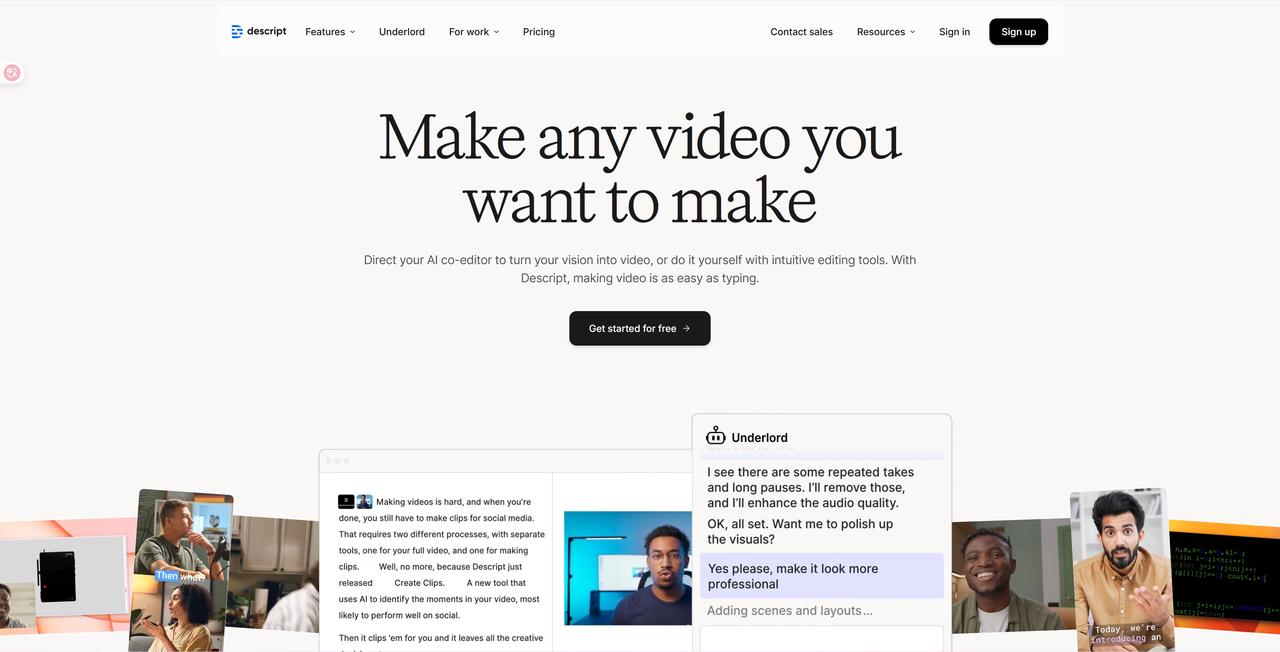Expand the For work dropdown

[x=474, y=32]
